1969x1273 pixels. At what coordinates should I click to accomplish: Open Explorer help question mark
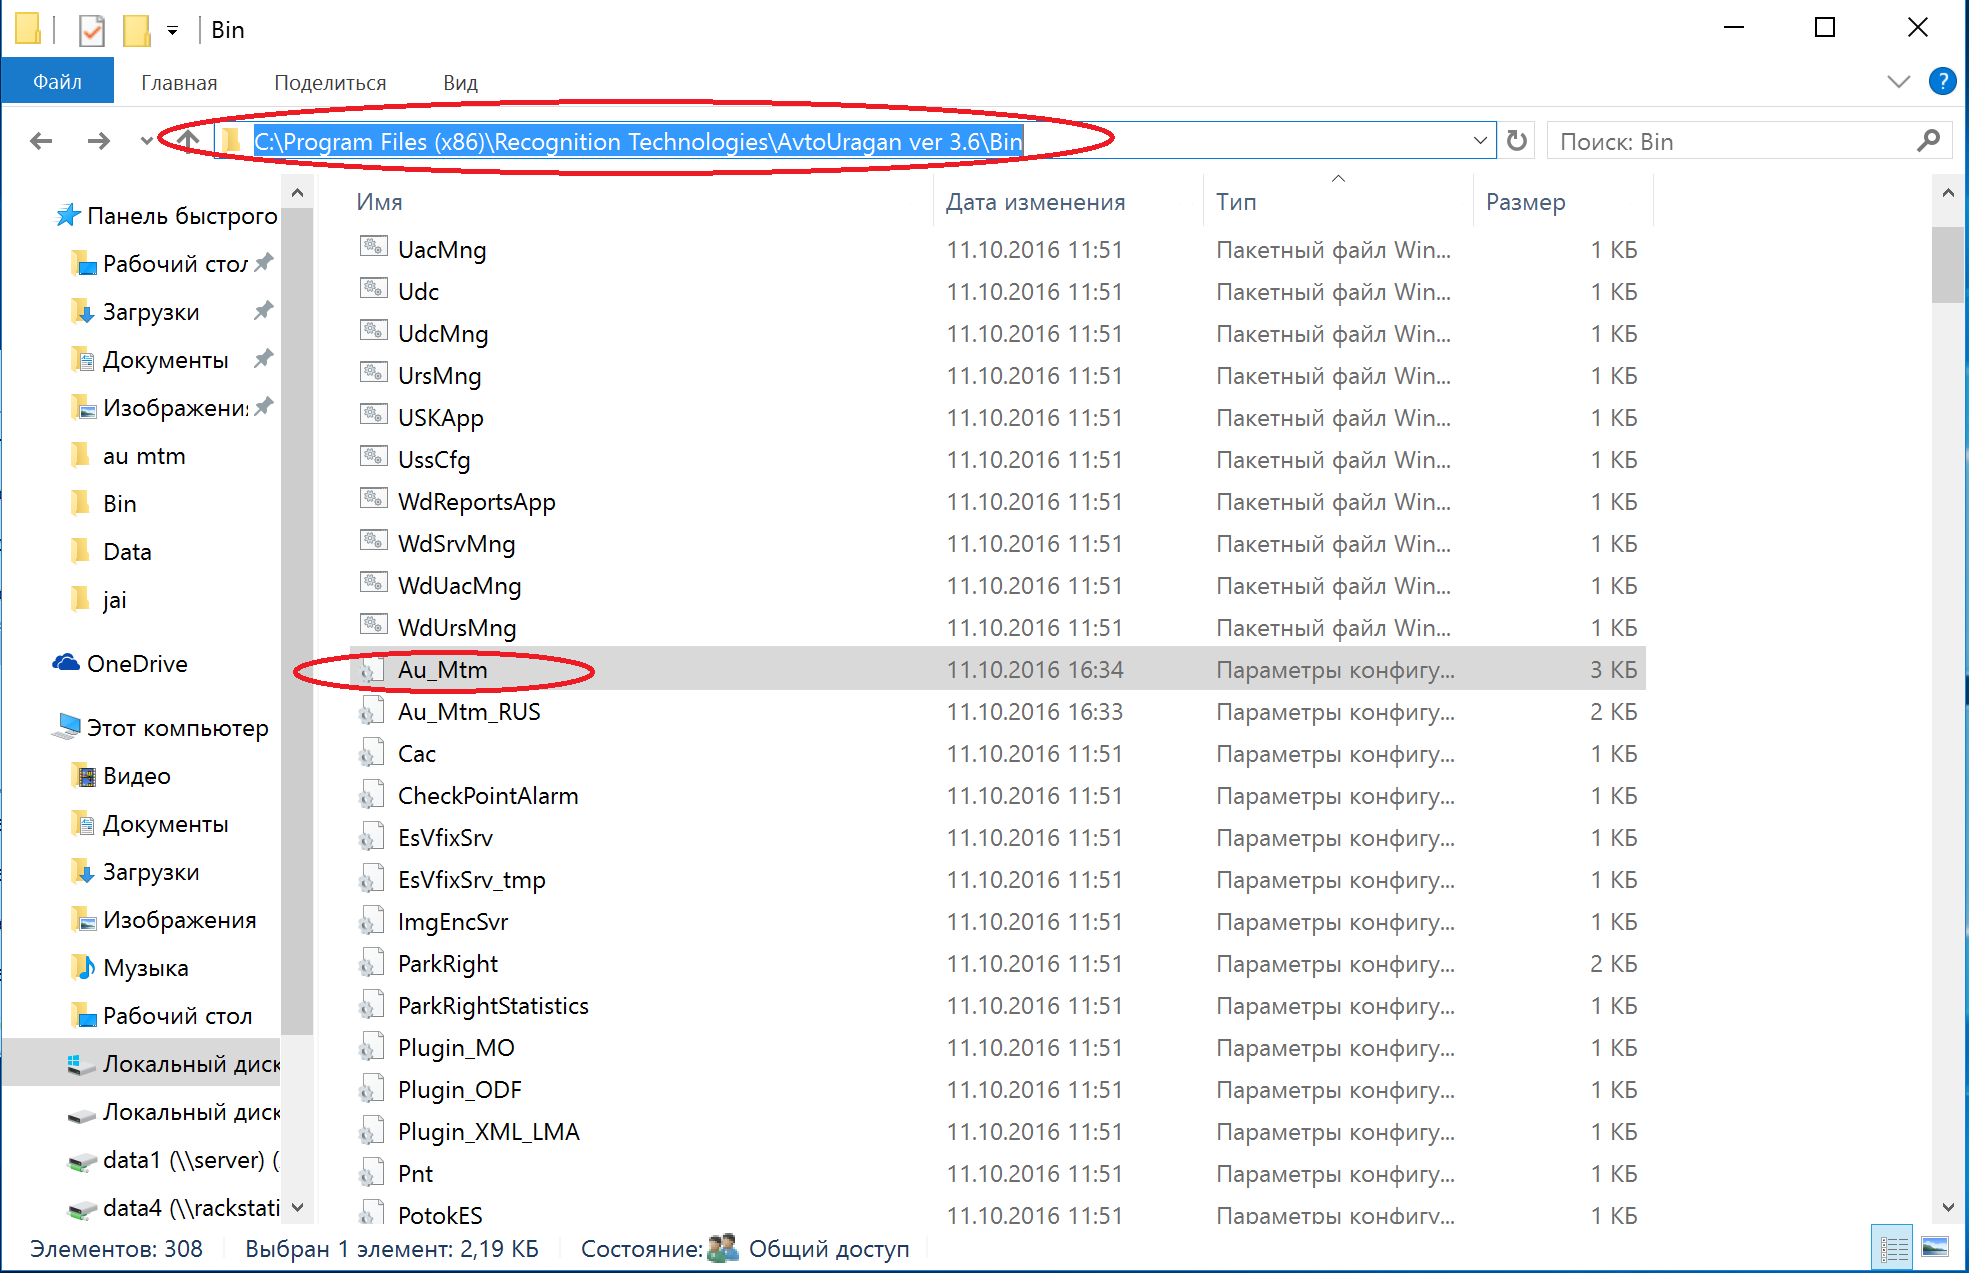1942,81
